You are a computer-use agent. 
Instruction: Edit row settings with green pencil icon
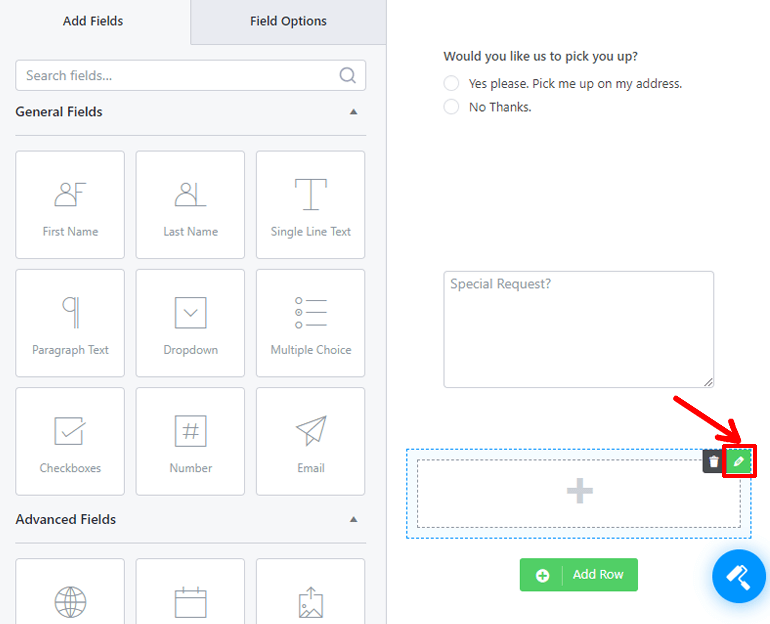(x=739, y=461)
